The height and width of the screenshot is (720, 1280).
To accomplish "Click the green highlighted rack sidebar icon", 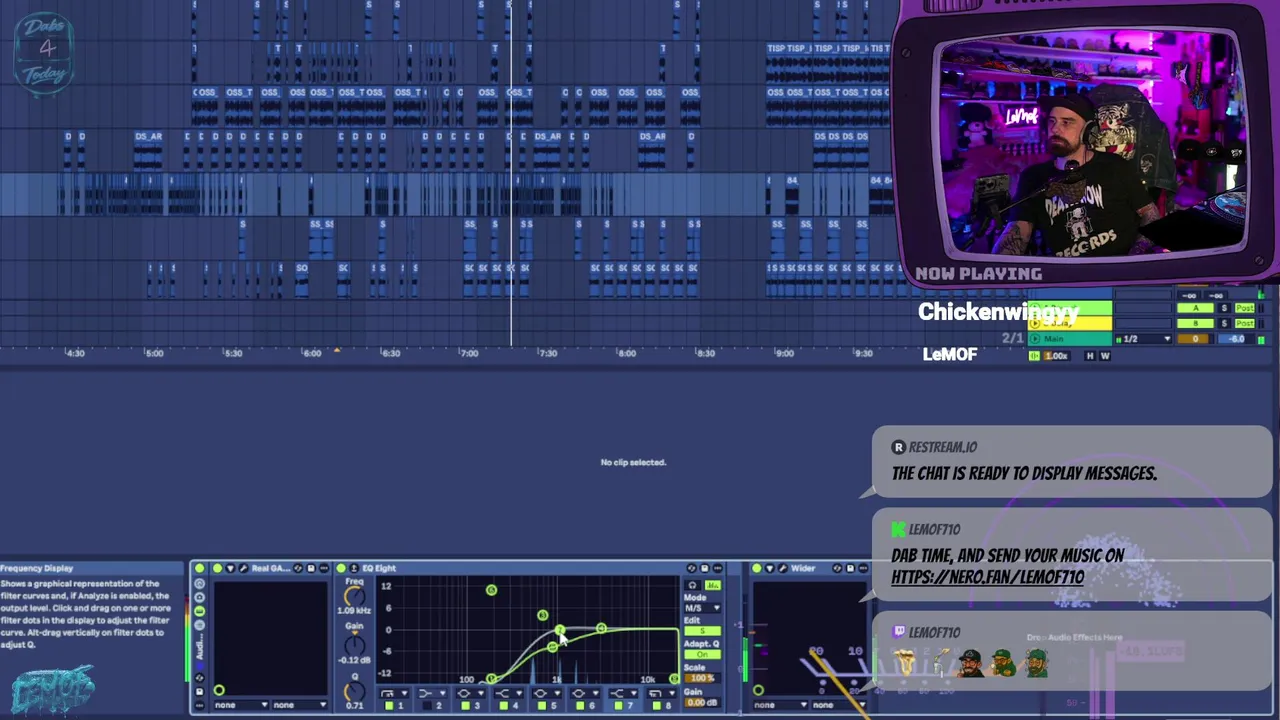I will [x=200, y=611].
